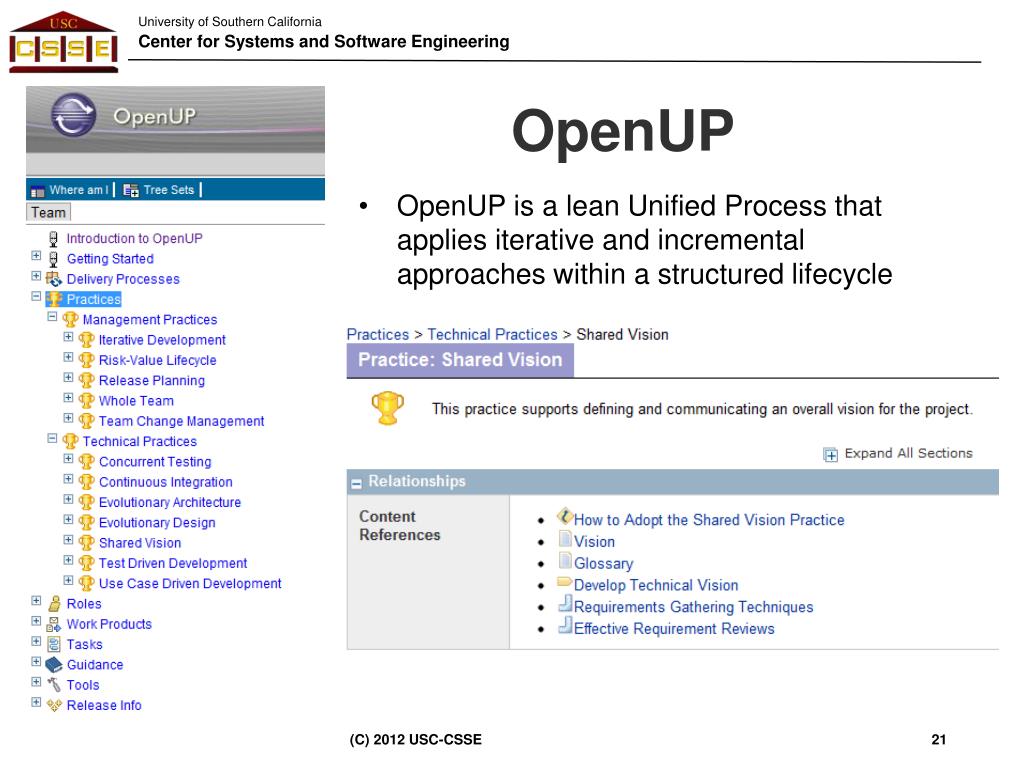Open Effective Requirement Reviews link
1024x768 pixels.
click(x=674, y=628)
